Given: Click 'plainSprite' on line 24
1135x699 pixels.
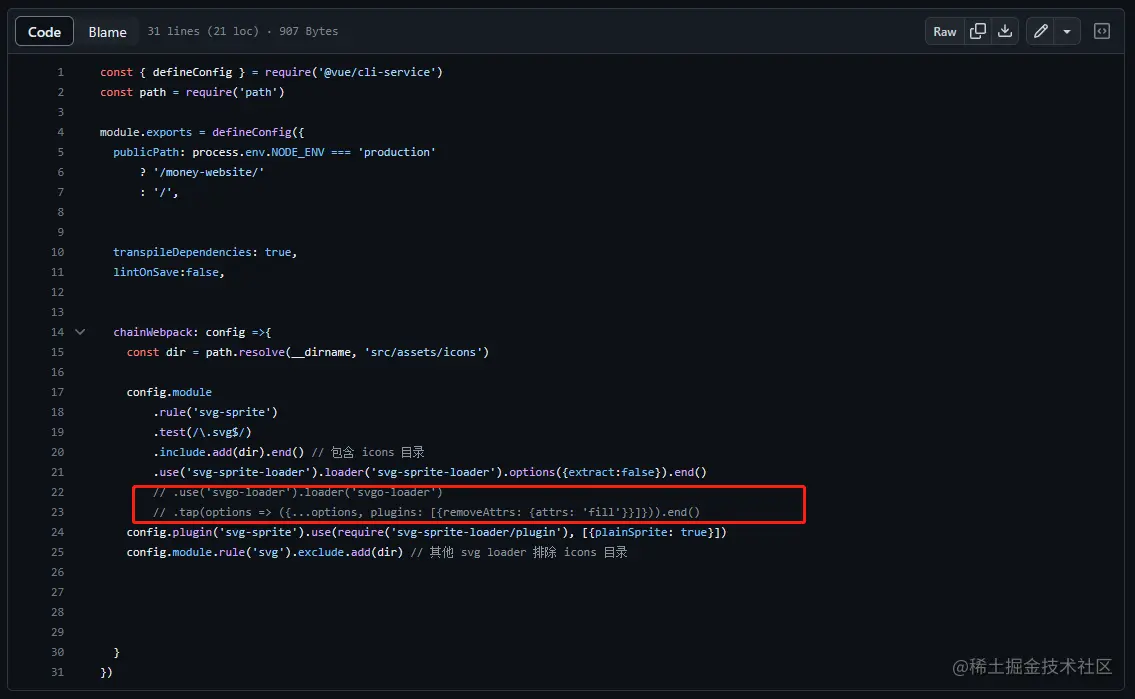Looking at the screenshot, I should (630, 532).
